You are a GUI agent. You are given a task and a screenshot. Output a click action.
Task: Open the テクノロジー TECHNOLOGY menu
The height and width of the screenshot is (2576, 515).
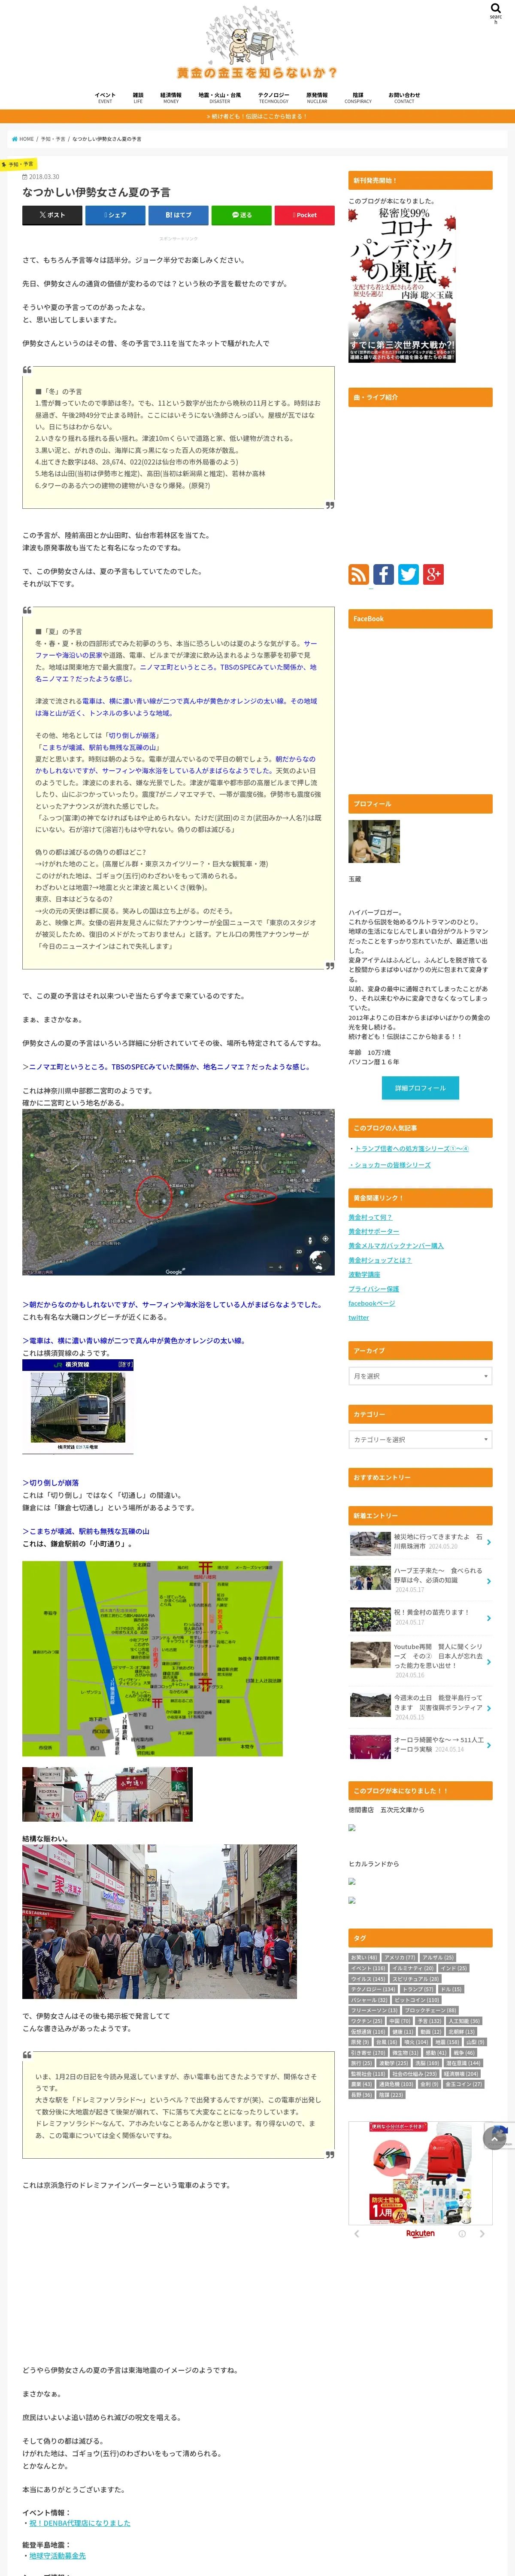coord(274,98)
